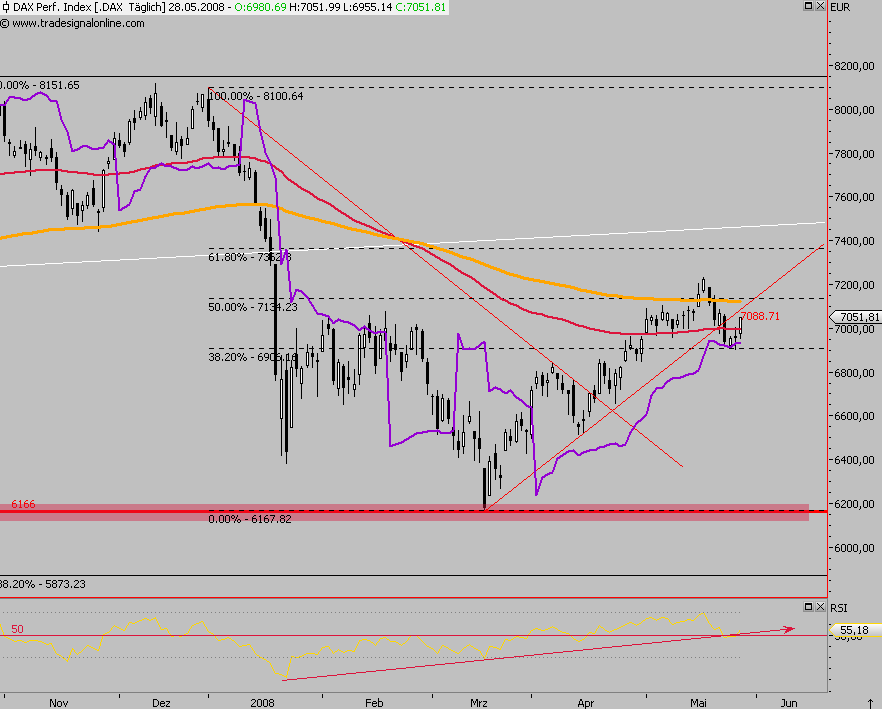Viewport: 882px width, 709px height.
Task: Click the 6000,00 price axis label
Action: pyautogui.click(x=854, y=548)
